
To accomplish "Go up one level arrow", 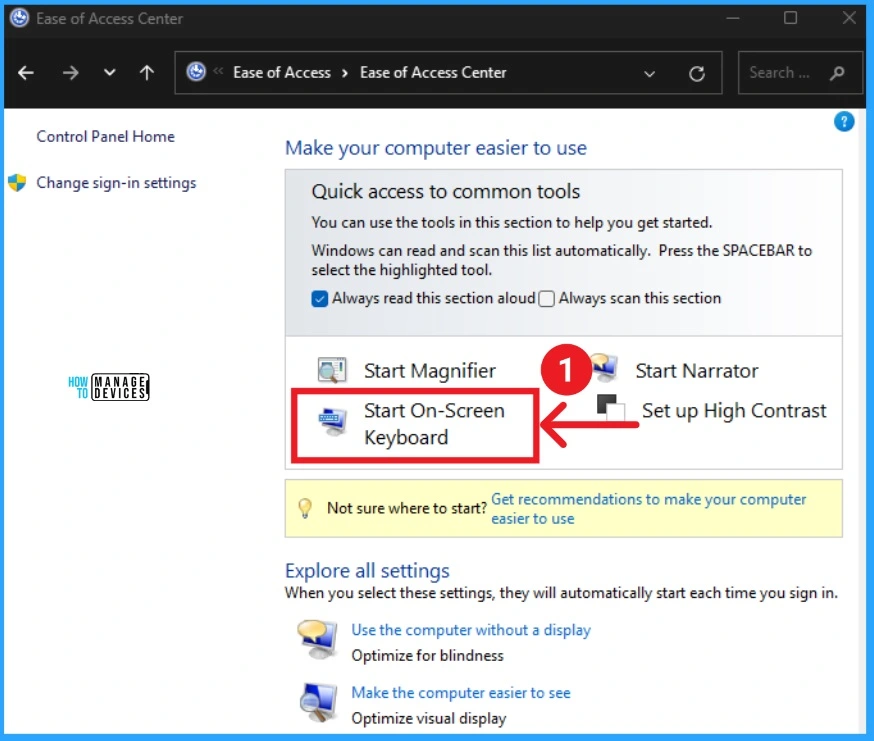I will coord(147,72).
